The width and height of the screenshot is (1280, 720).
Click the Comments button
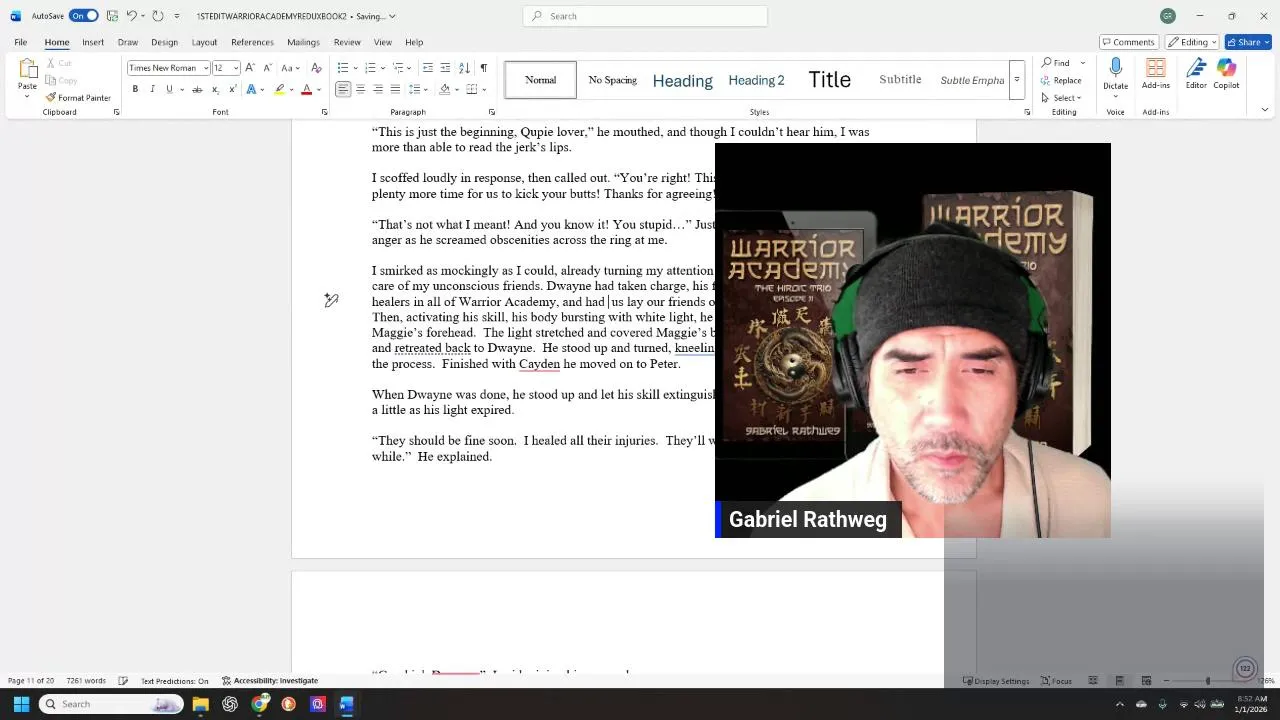1129,42
